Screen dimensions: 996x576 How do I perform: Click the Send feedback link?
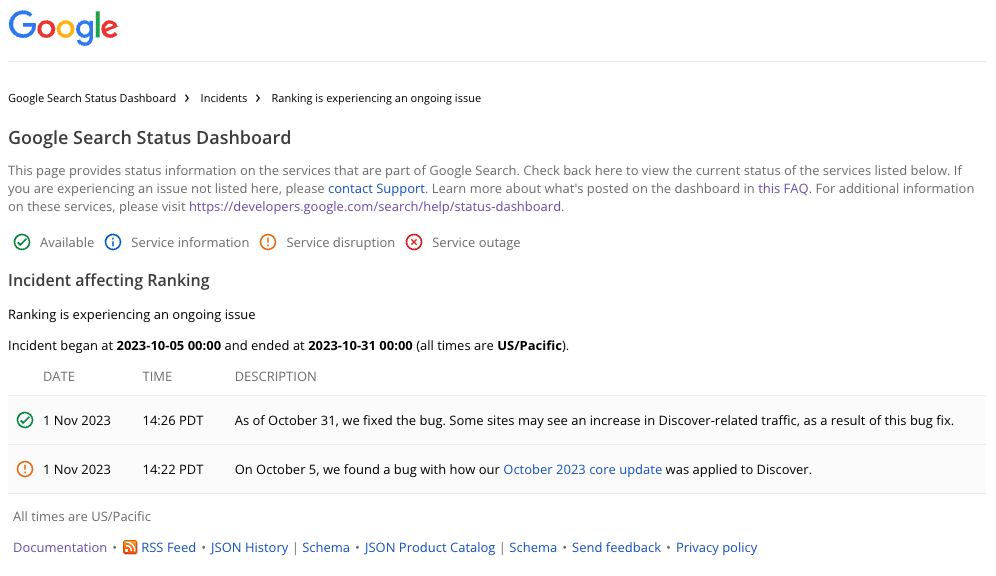(x=616, y=547)
